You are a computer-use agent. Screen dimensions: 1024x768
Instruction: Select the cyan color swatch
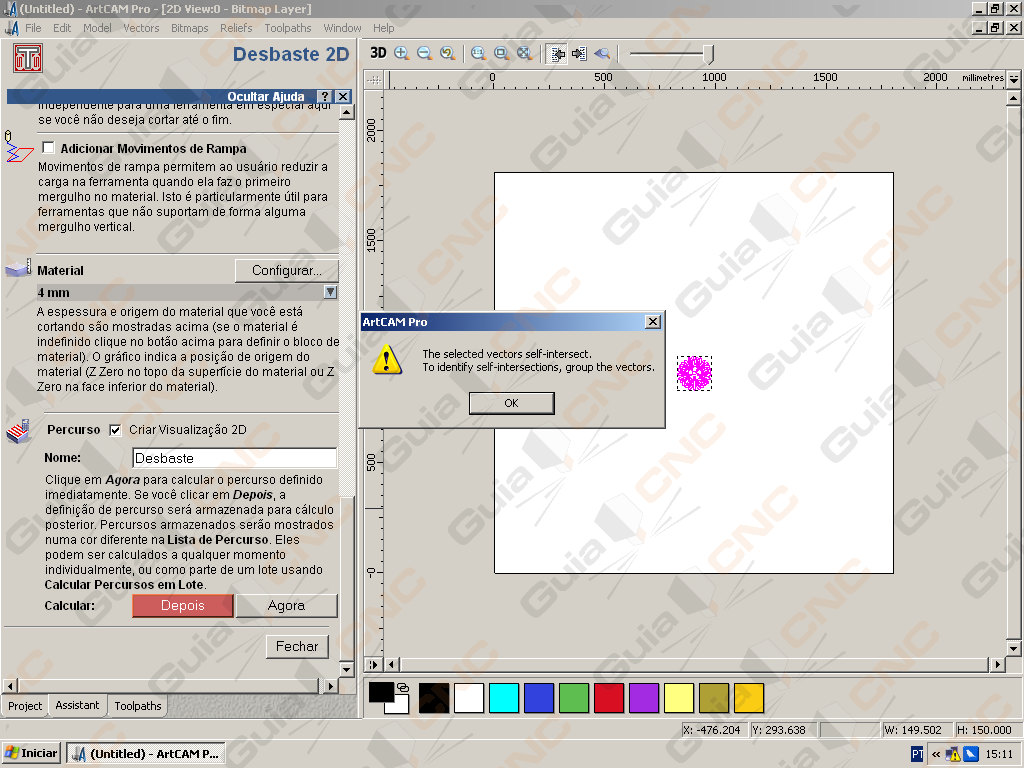(504, 697)
